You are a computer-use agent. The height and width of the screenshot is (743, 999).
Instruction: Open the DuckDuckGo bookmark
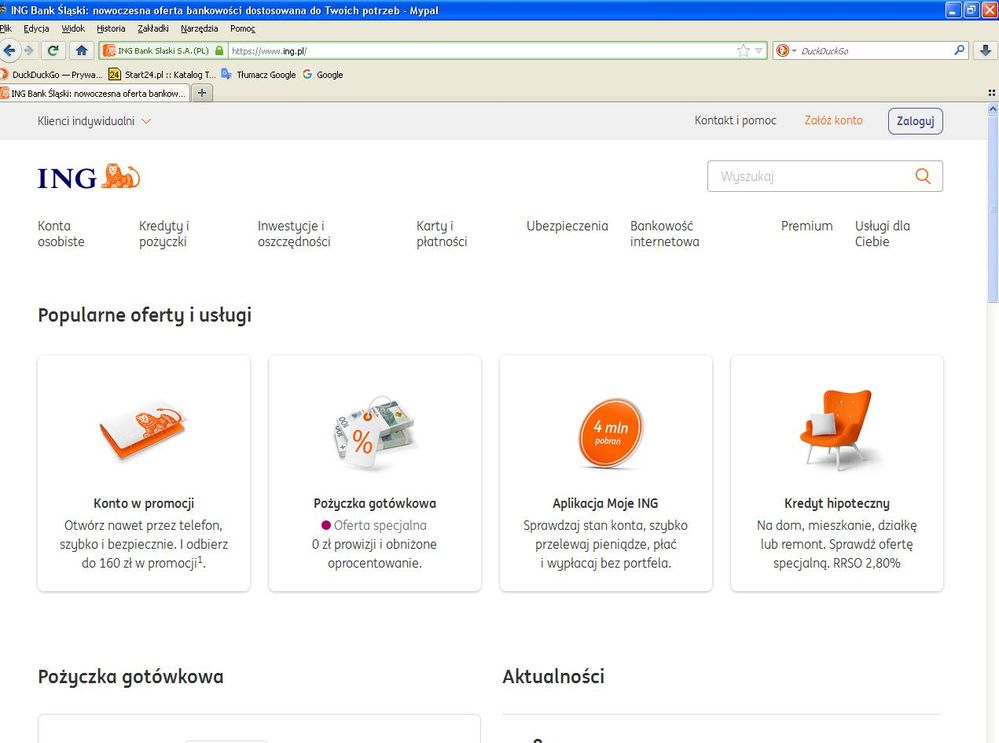[51, 75]
